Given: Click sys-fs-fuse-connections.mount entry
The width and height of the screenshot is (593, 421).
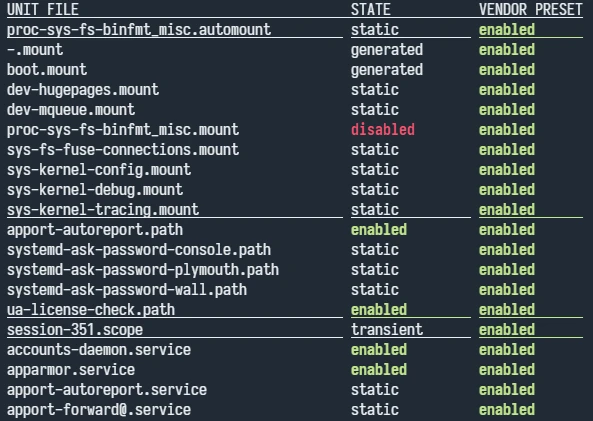Looking at the screenshot, I should pyautogui.click(x=123, y=150).
